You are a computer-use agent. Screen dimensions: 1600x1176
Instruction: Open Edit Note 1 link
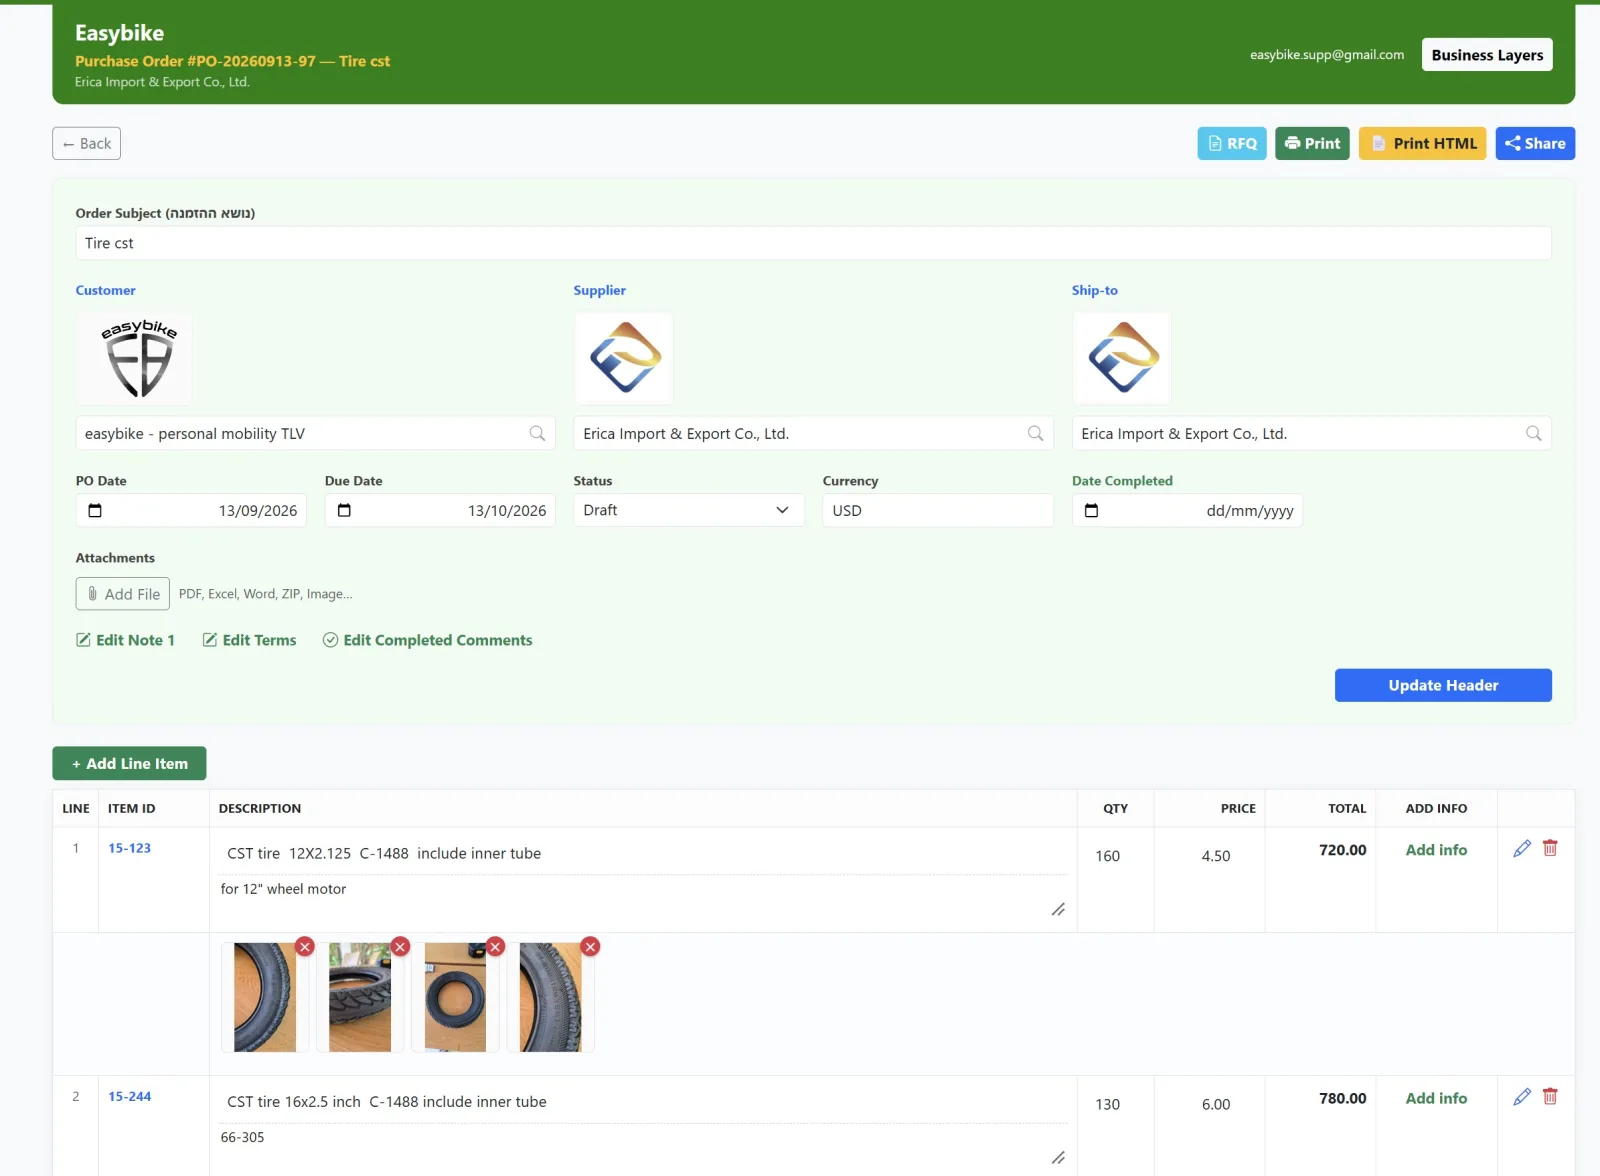click(x=125, y=640)
